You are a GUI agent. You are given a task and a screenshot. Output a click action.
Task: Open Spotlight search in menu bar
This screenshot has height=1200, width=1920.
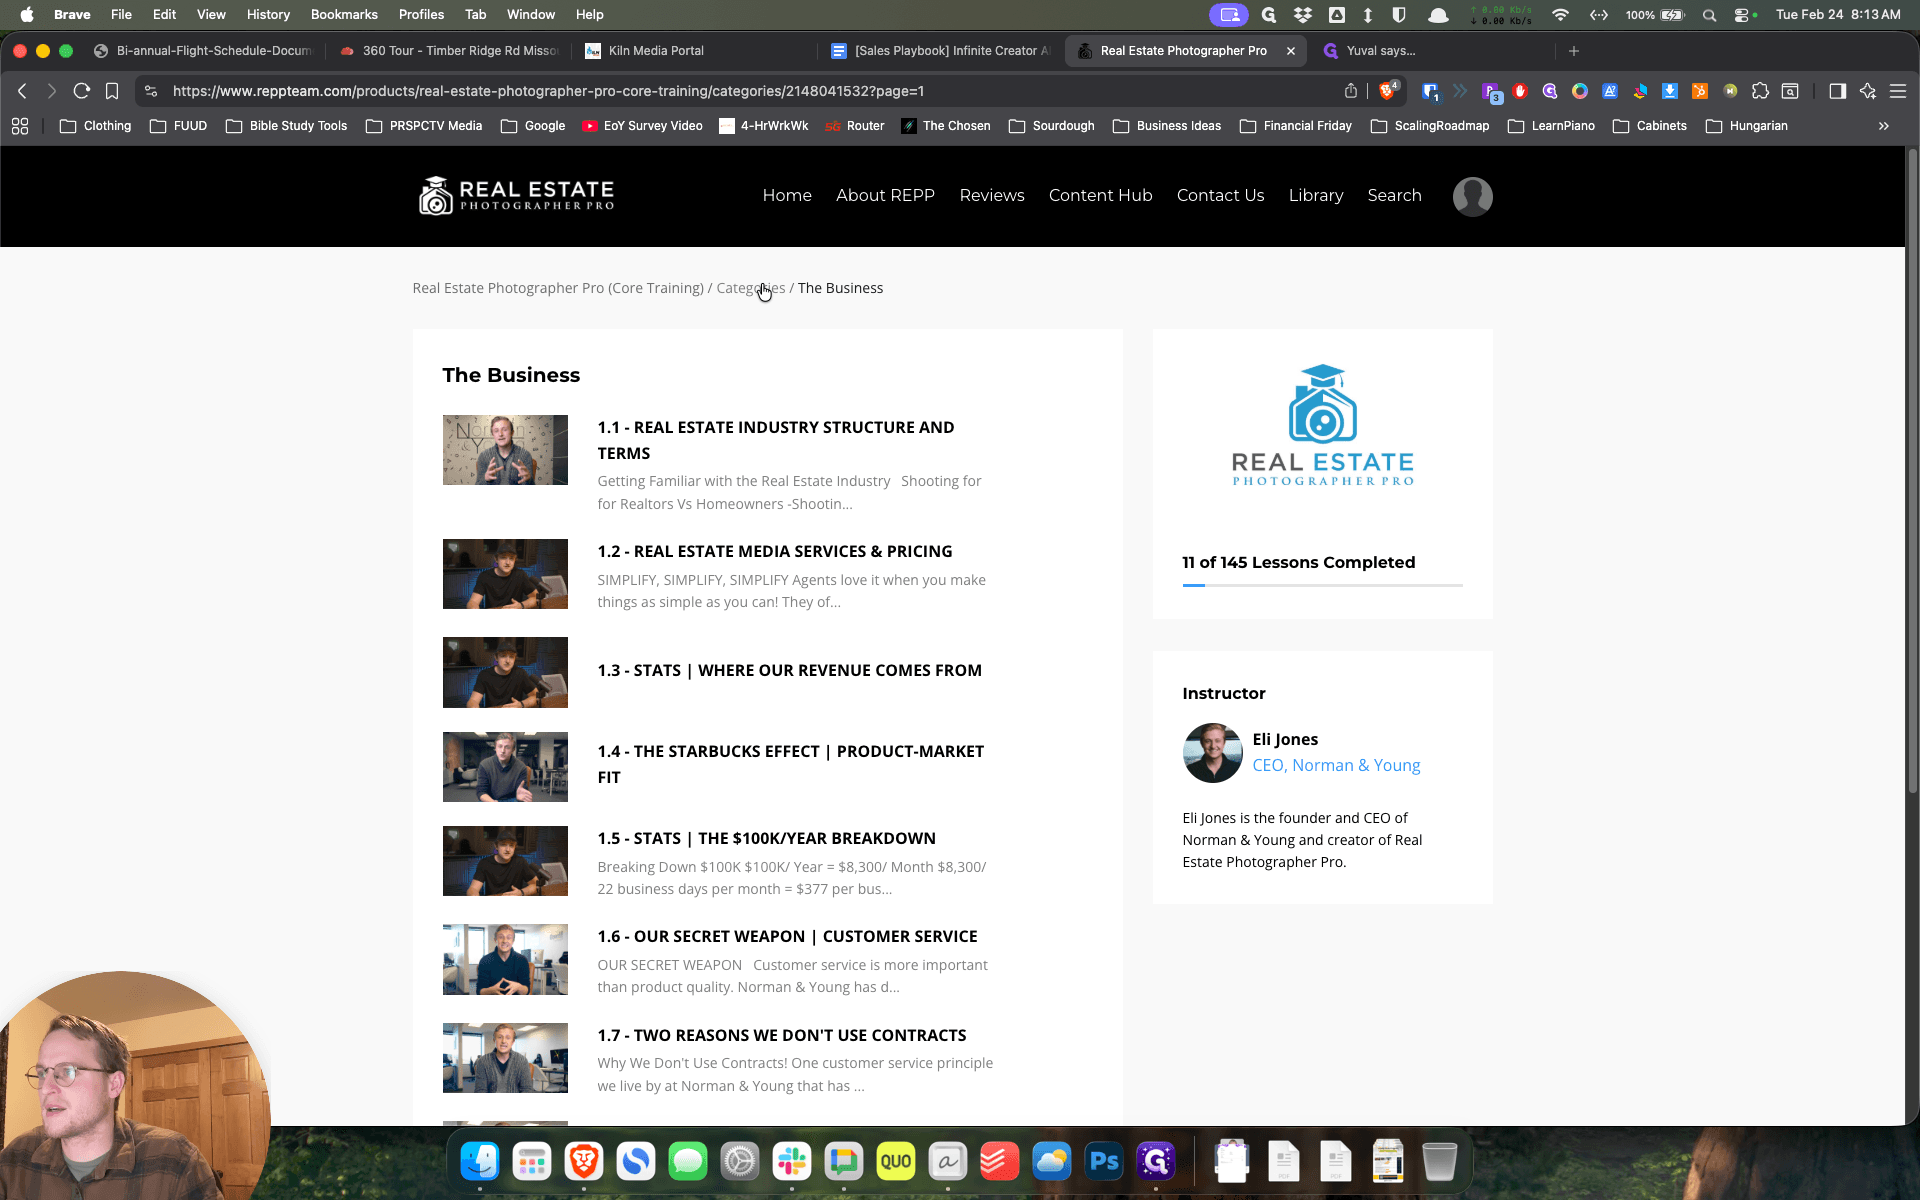click(1709, 15)
